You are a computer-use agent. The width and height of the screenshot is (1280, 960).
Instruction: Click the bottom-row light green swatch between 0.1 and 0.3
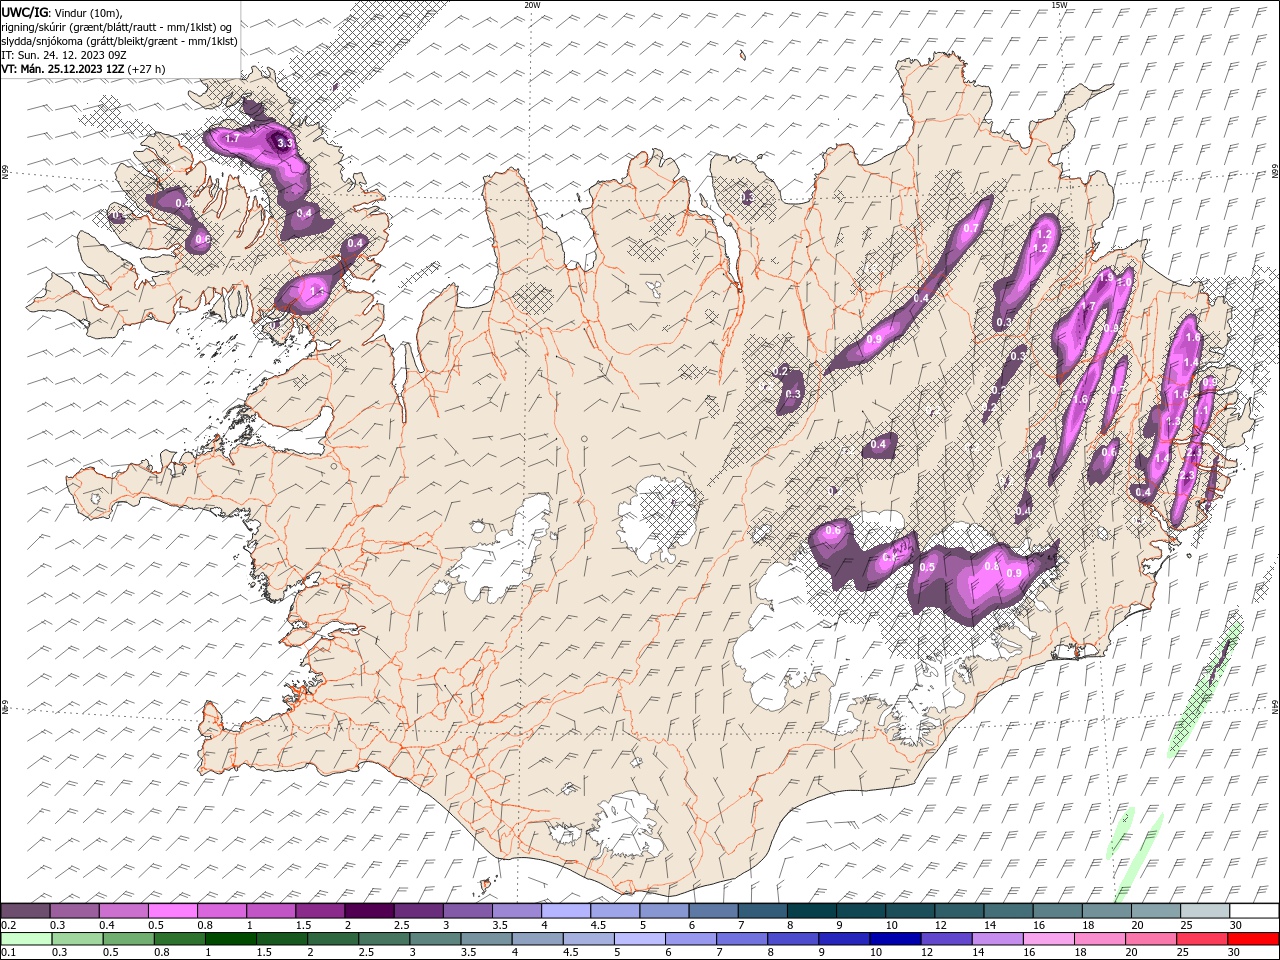(25, 939)
